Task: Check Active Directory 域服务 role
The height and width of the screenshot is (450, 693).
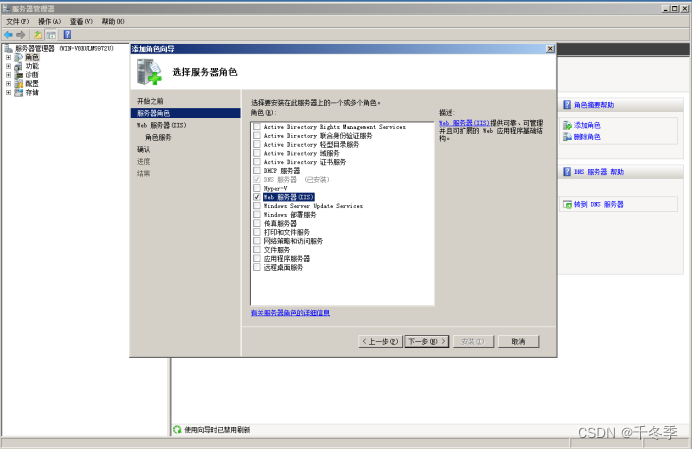Action: coord(257,153)
